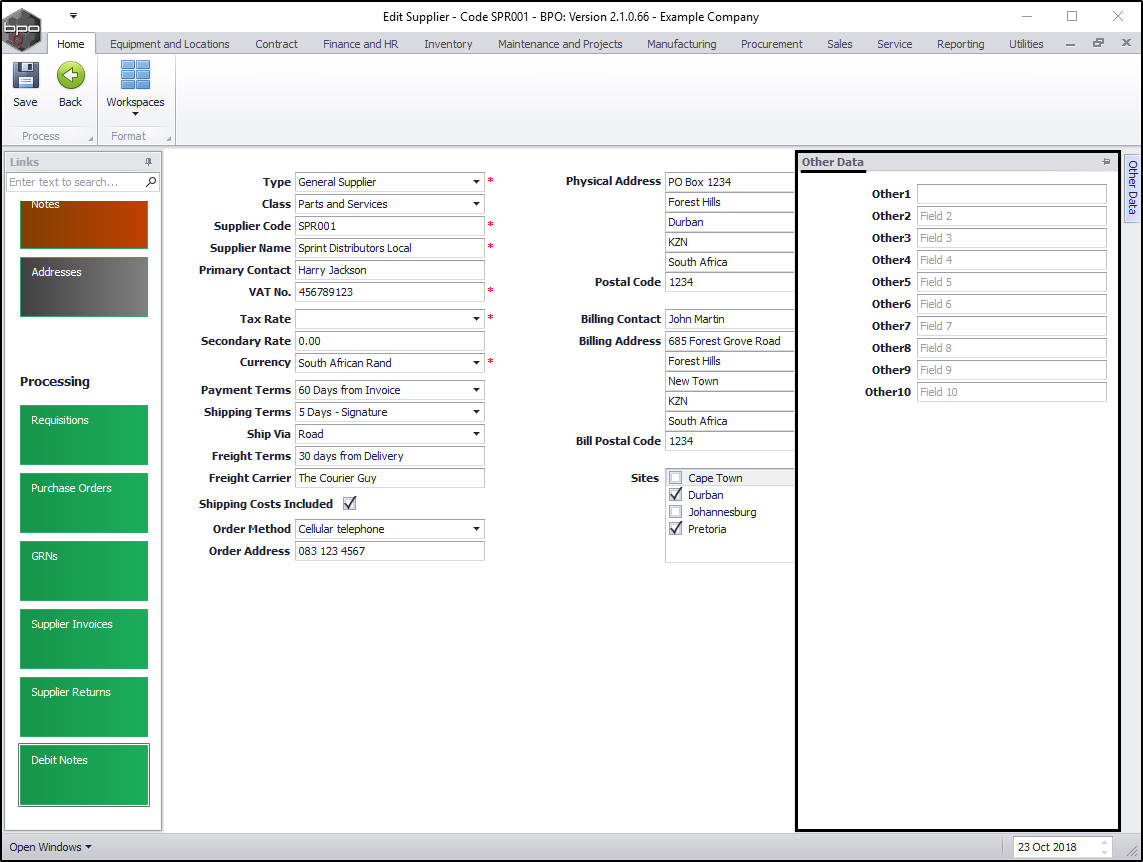The image size is (1143, 862).
Task: Expand the Tax Rate dropdown
Action: [476, 318]
